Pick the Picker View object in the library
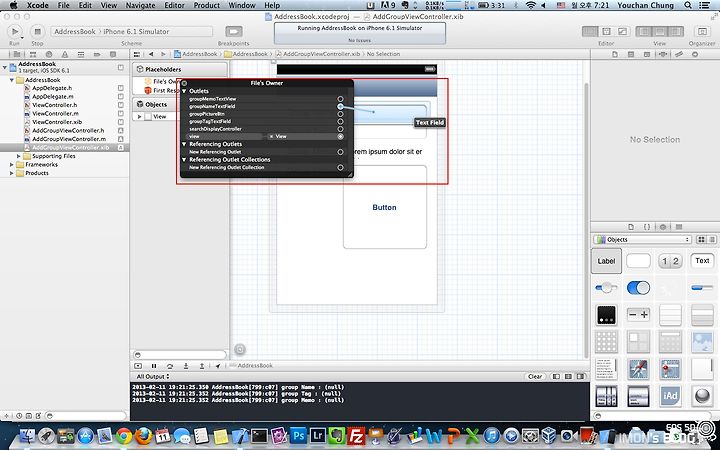 (x=606, y=396)
